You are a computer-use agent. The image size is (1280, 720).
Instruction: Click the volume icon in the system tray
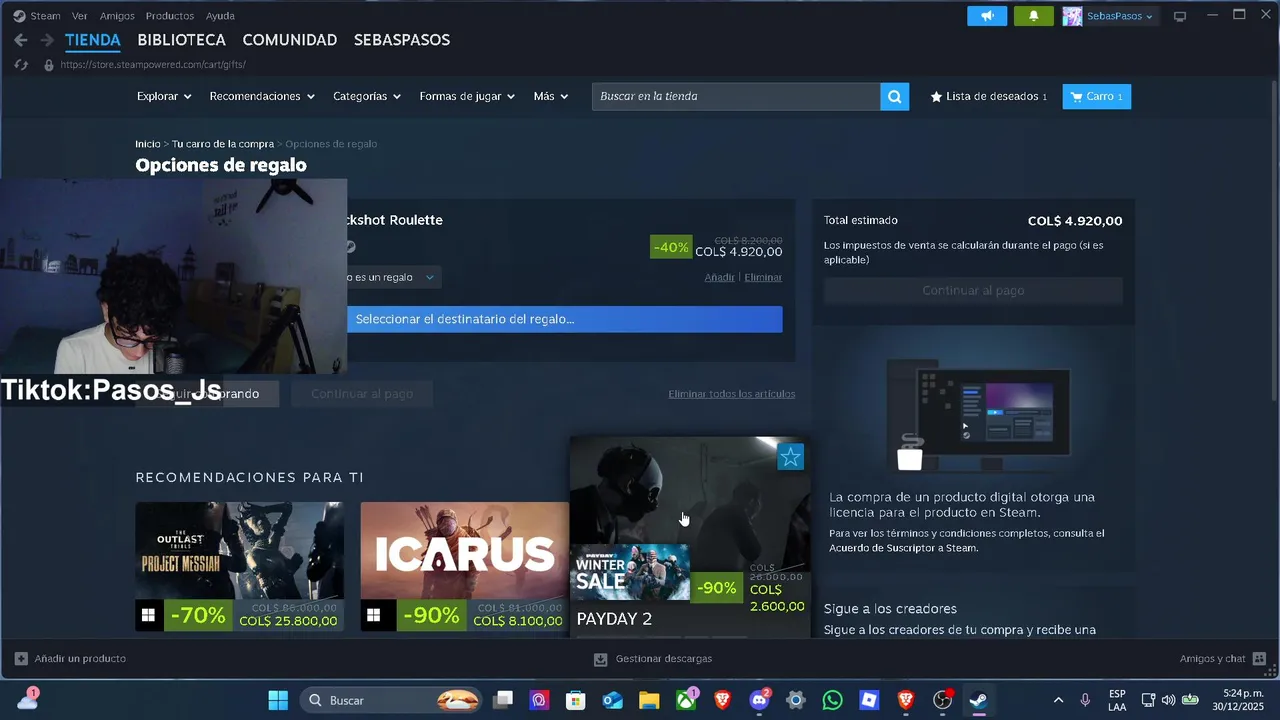click(1168, 700)
